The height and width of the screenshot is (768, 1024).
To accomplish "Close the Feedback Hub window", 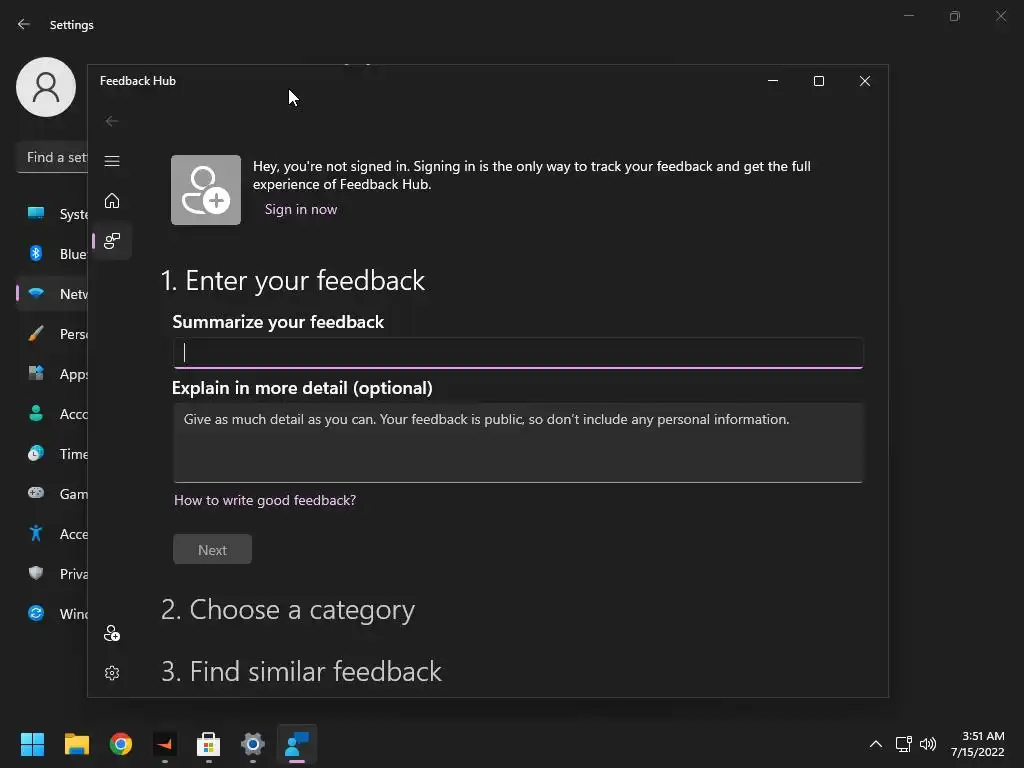I will (865, 81).
